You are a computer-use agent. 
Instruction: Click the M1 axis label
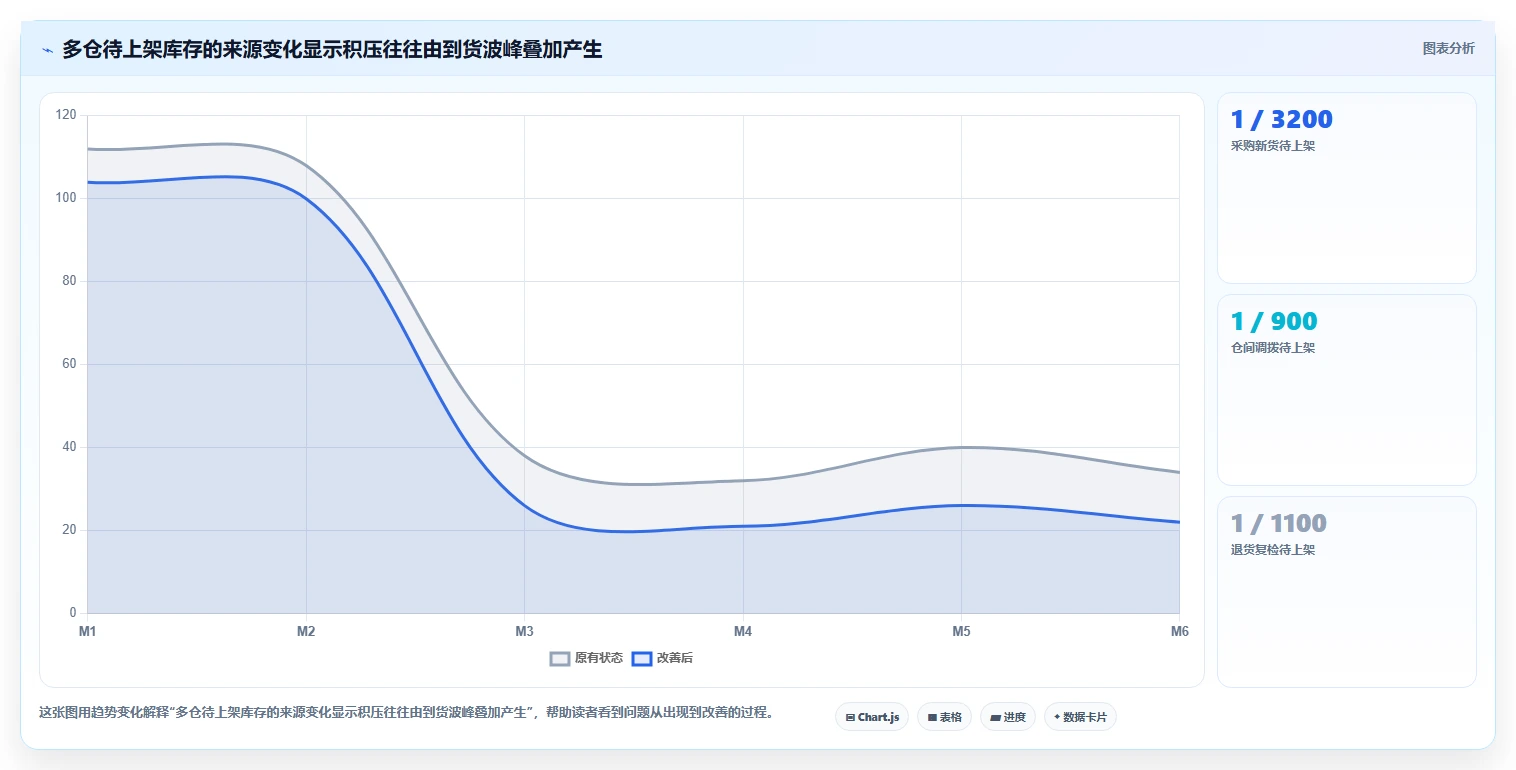[x=88, y=632]
